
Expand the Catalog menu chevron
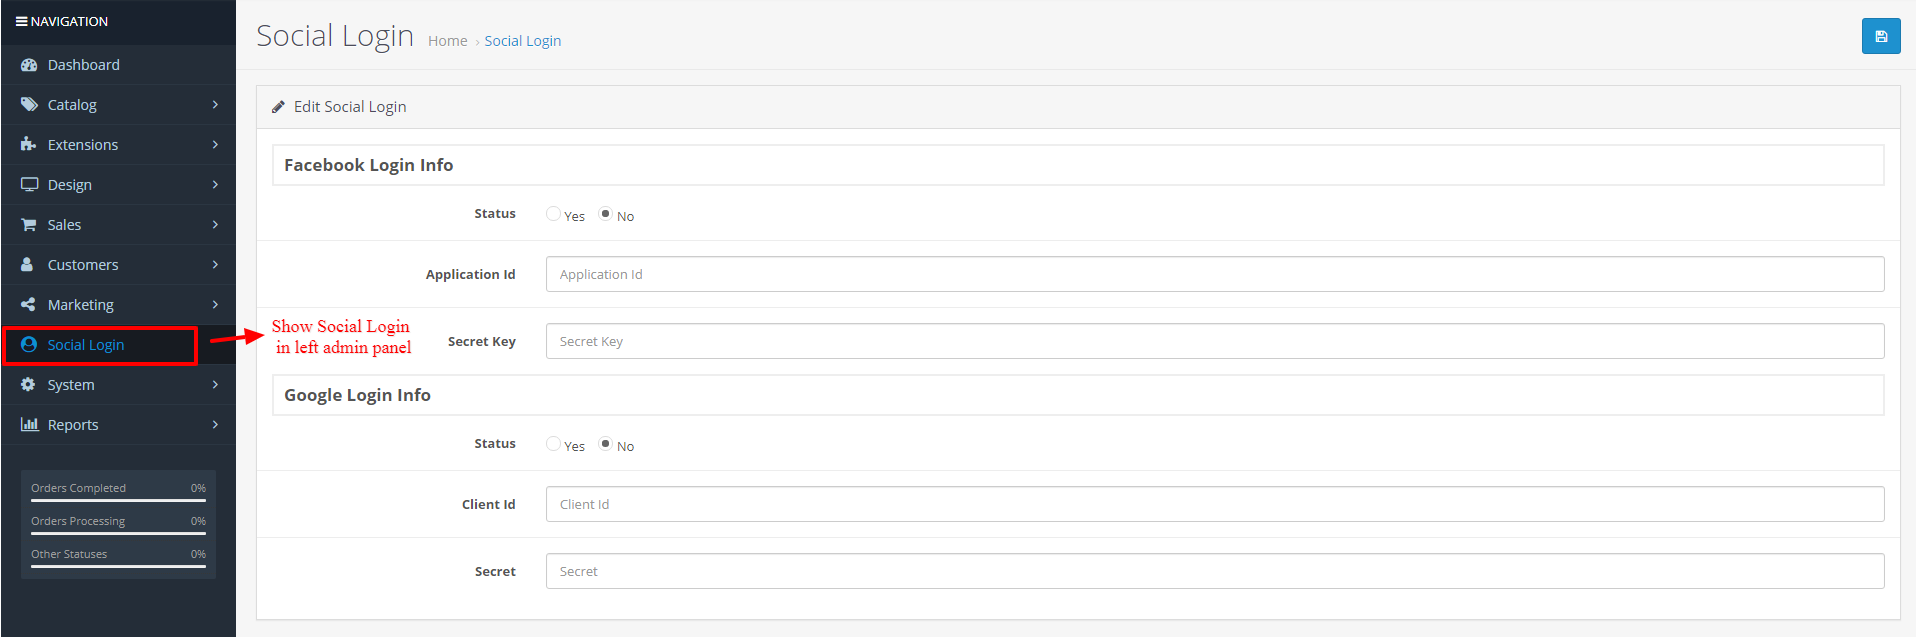(215, 105)
